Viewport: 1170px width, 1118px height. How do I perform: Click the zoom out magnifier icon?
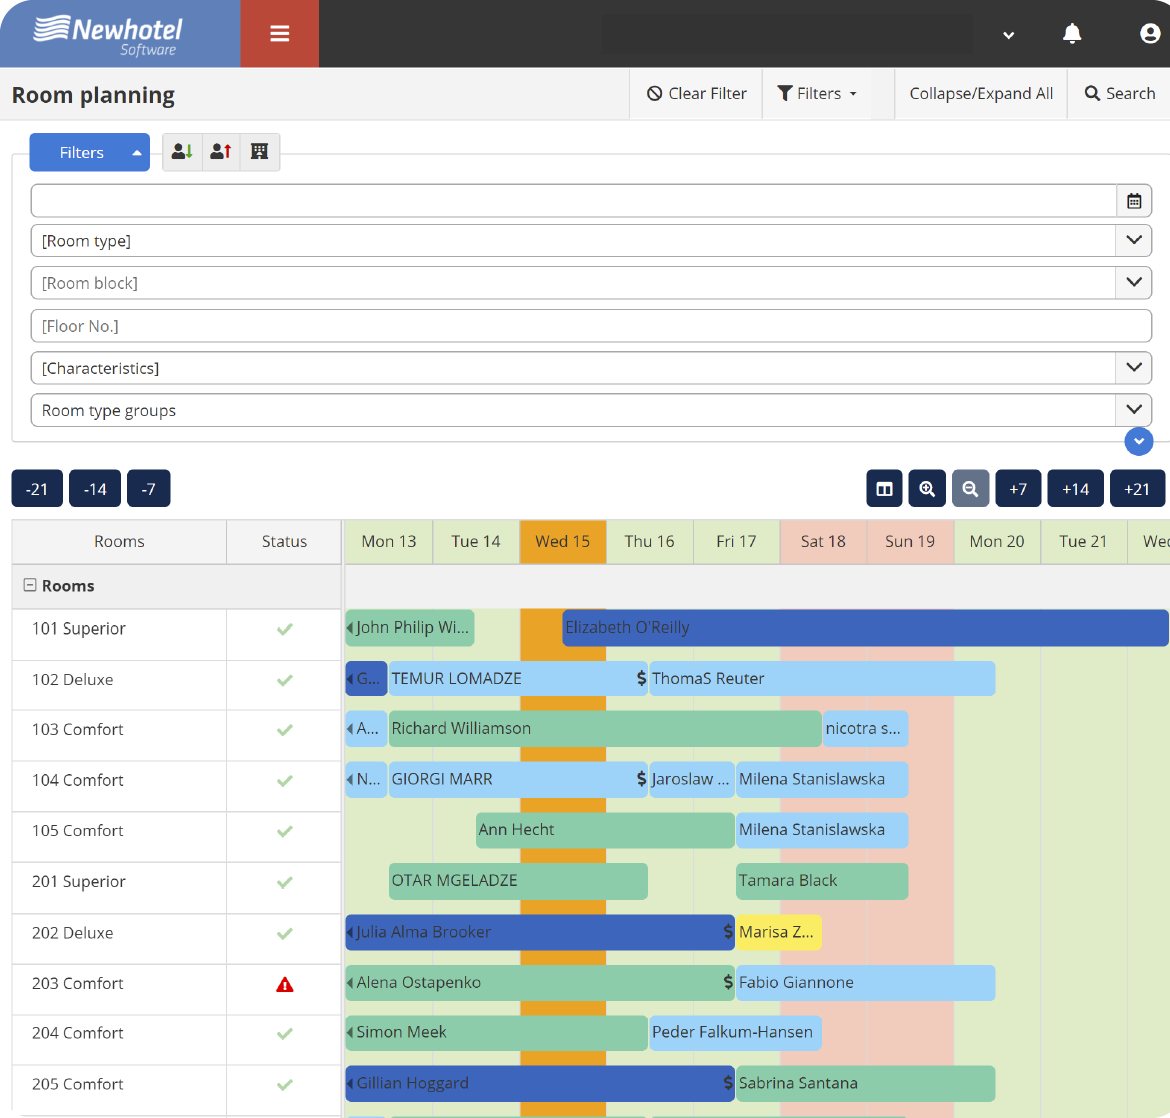click(x=970, y=489)
